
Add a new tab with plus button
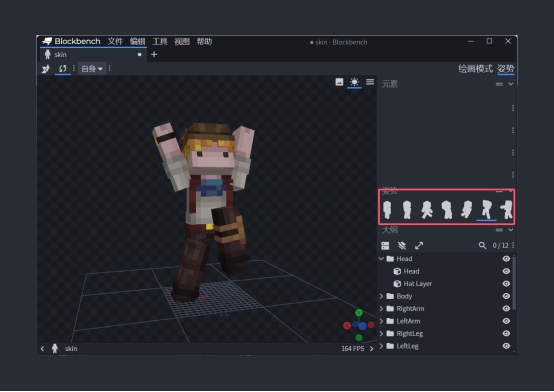[154, 54]
